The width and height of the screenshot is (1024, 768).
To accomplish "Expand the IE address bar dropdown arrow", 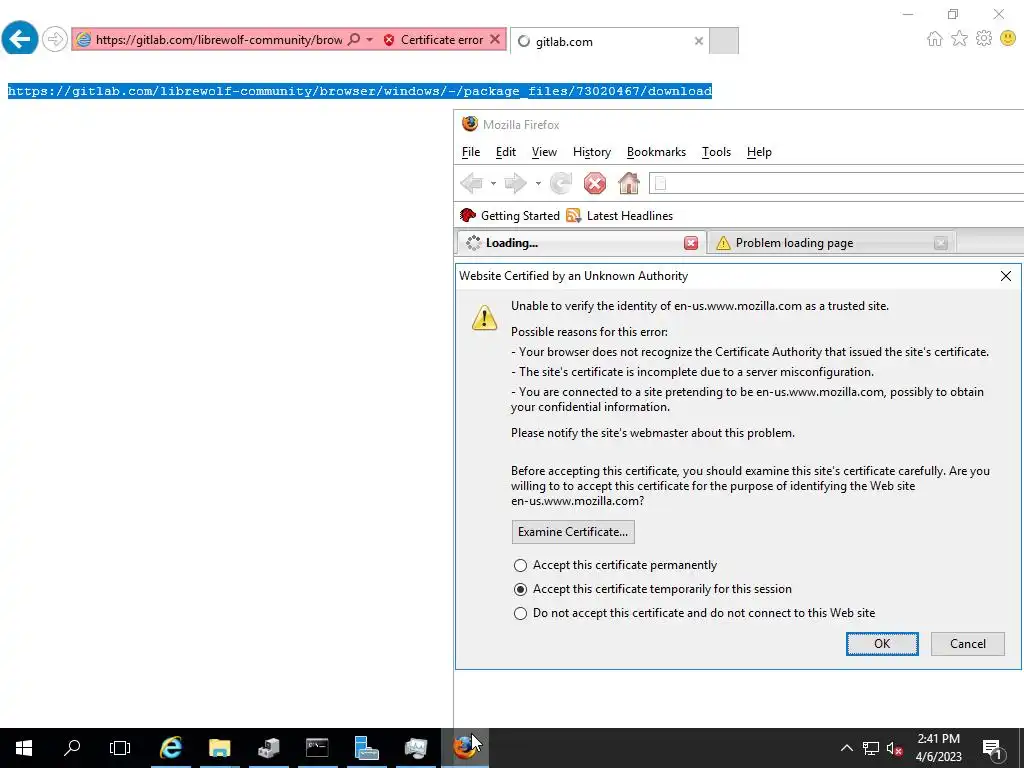I will (370, 39).
